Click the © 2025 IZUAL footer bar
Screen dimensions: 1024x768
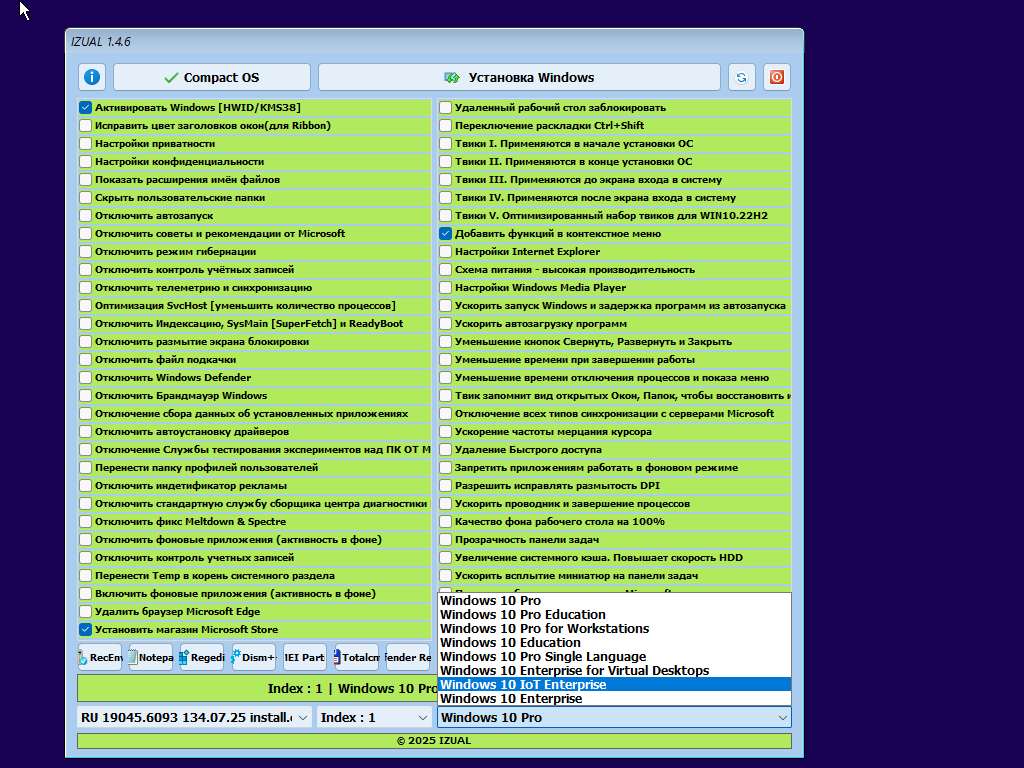coord(434,741)
